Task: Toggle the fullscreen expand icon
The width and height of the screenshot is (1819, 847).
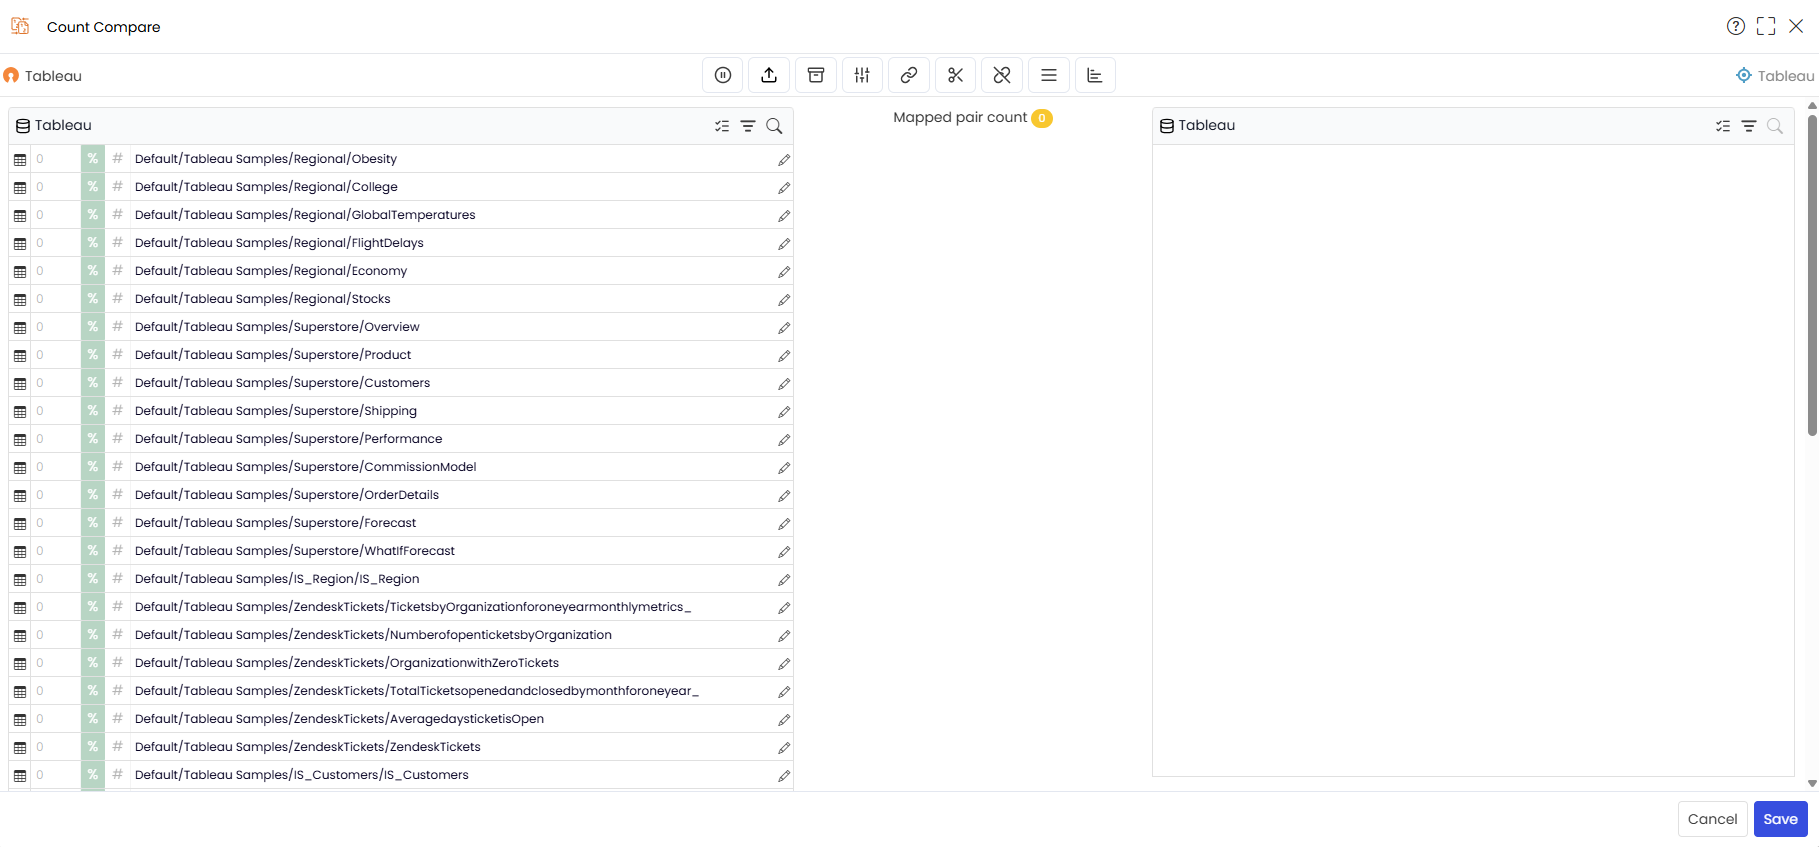Action: click(x=1766, y=26)
